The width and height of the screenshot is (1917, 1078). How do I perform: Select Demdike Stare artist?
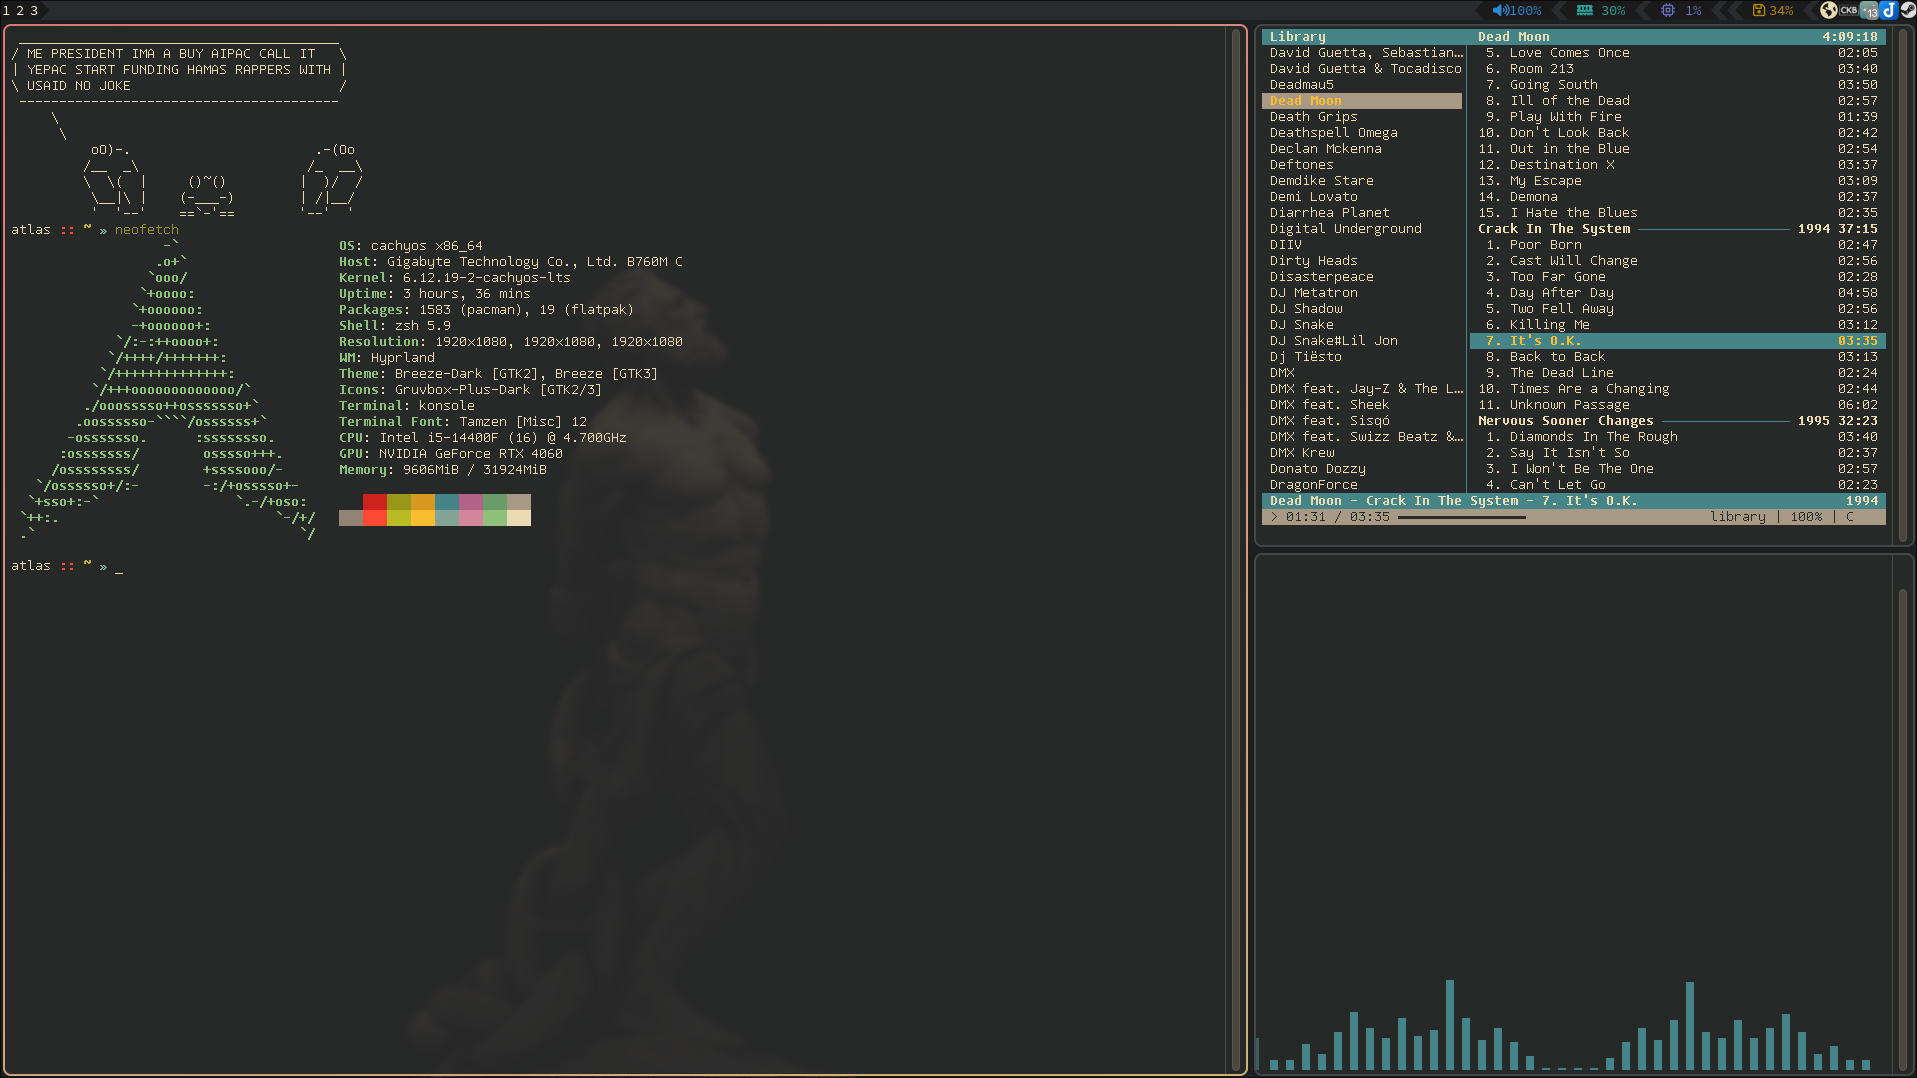click(1362, 181)
